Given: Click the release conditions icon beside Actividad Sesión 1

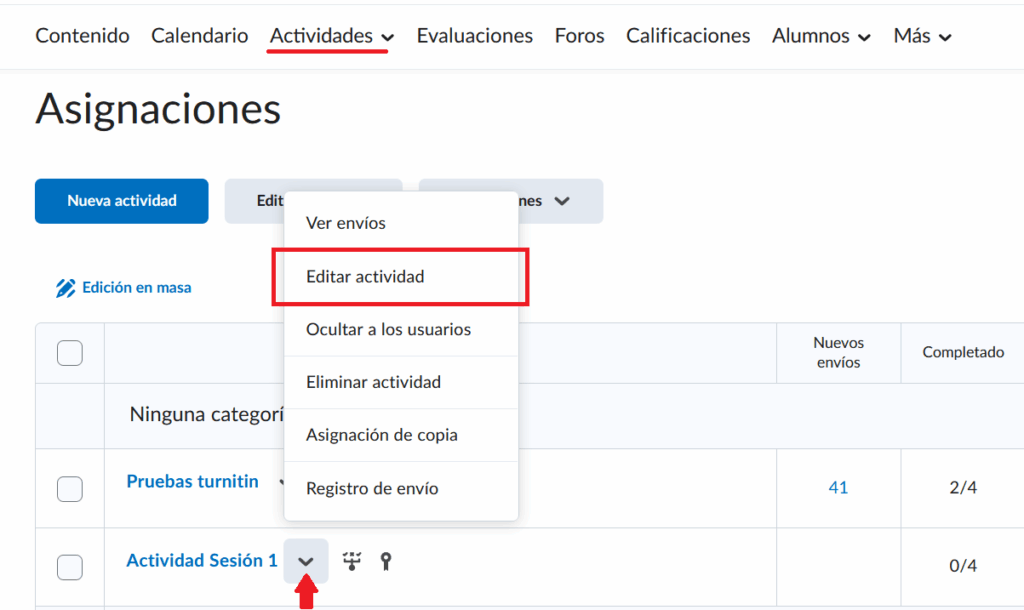Looking at the screenshot, I should pyautogui.click(x=351, y=561).
